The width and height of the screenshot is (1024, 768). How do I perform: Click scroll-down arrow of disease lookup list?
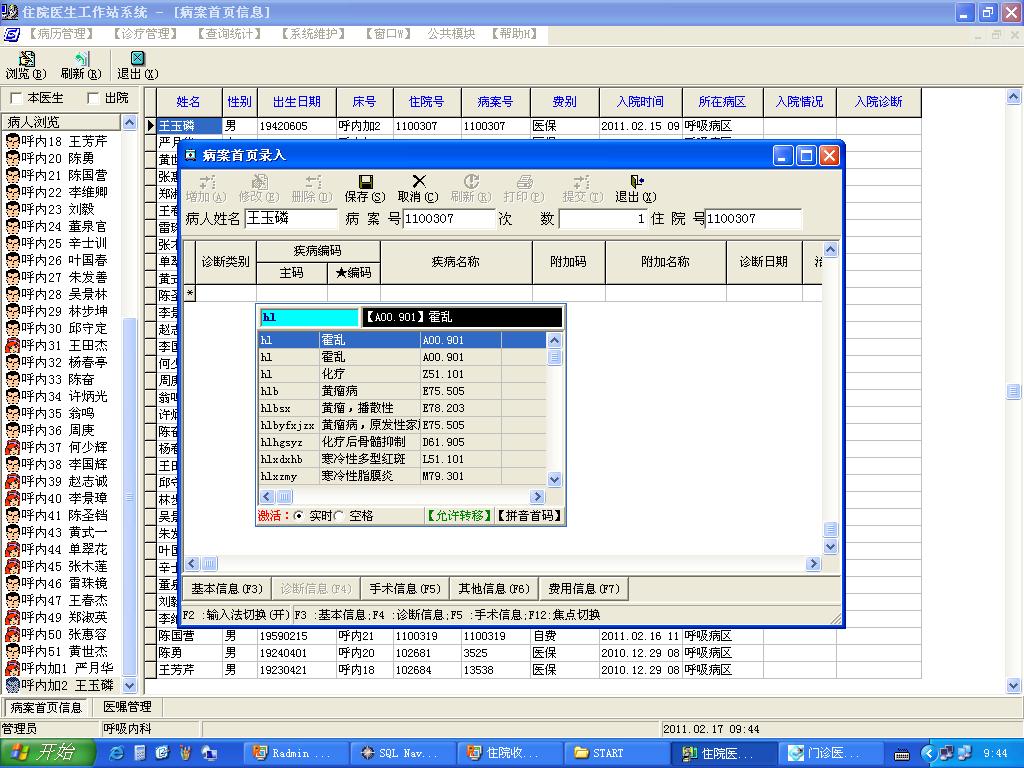(554, 479)
